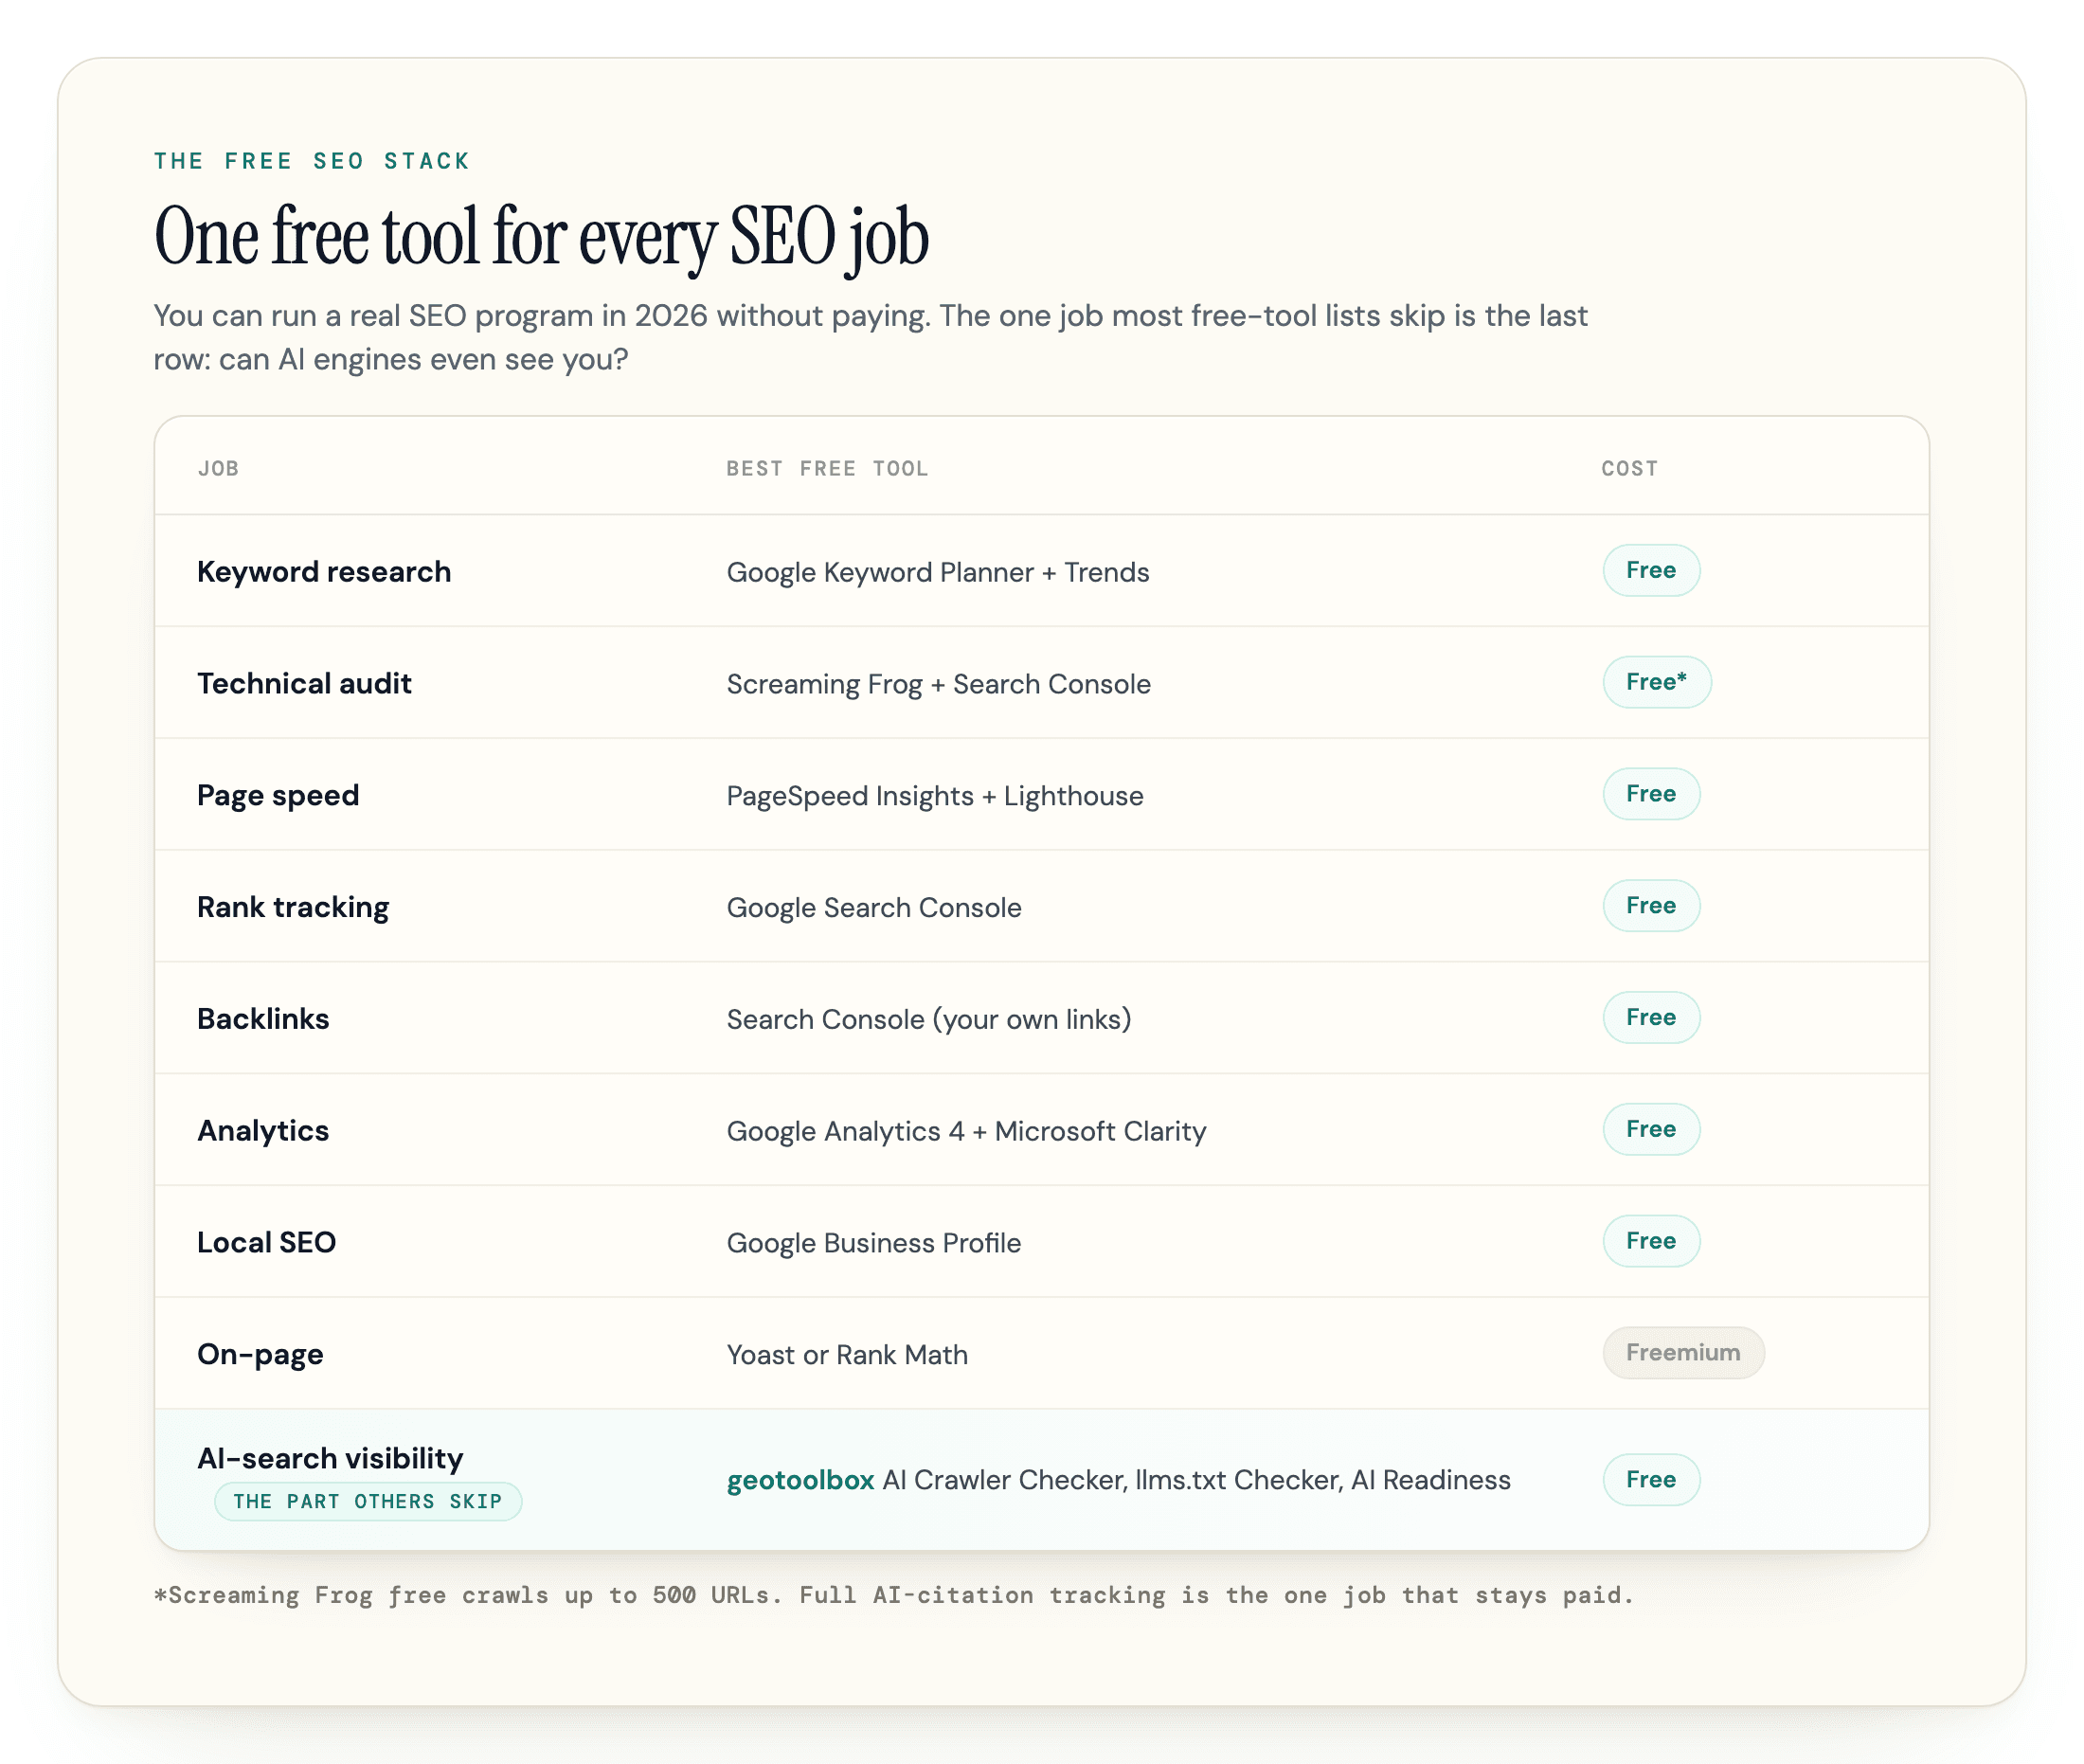Select the COST column header
The image size is (2084, 1764).
[x=1629, y=468]
